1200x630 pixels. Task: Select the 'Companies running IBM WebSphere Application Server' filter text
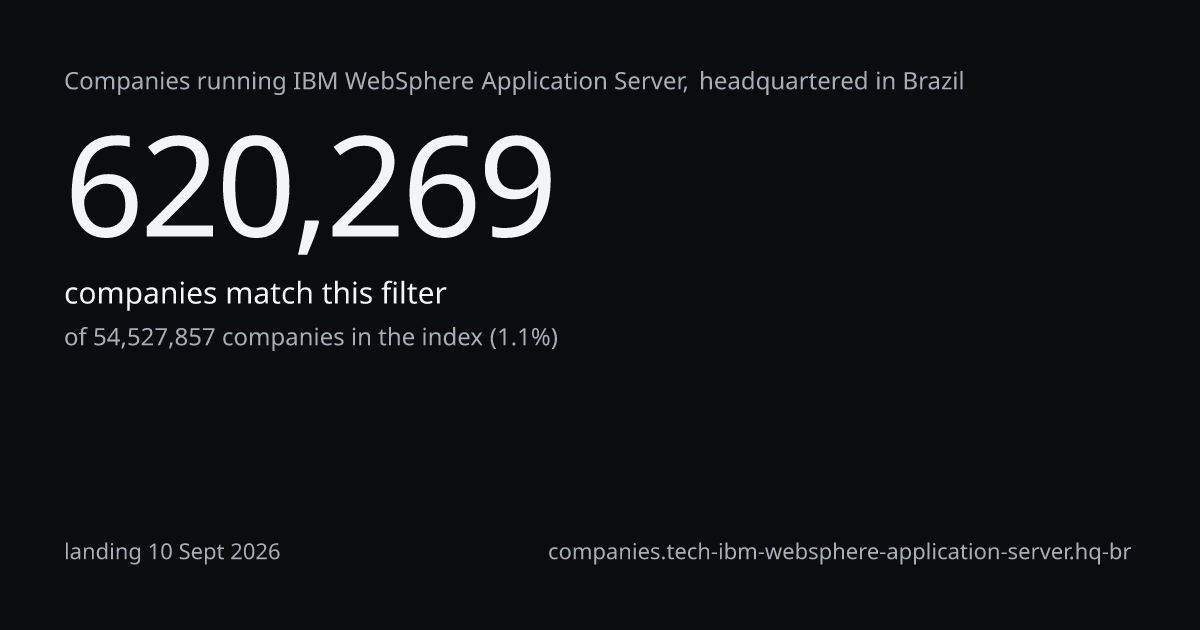(376, 82)
